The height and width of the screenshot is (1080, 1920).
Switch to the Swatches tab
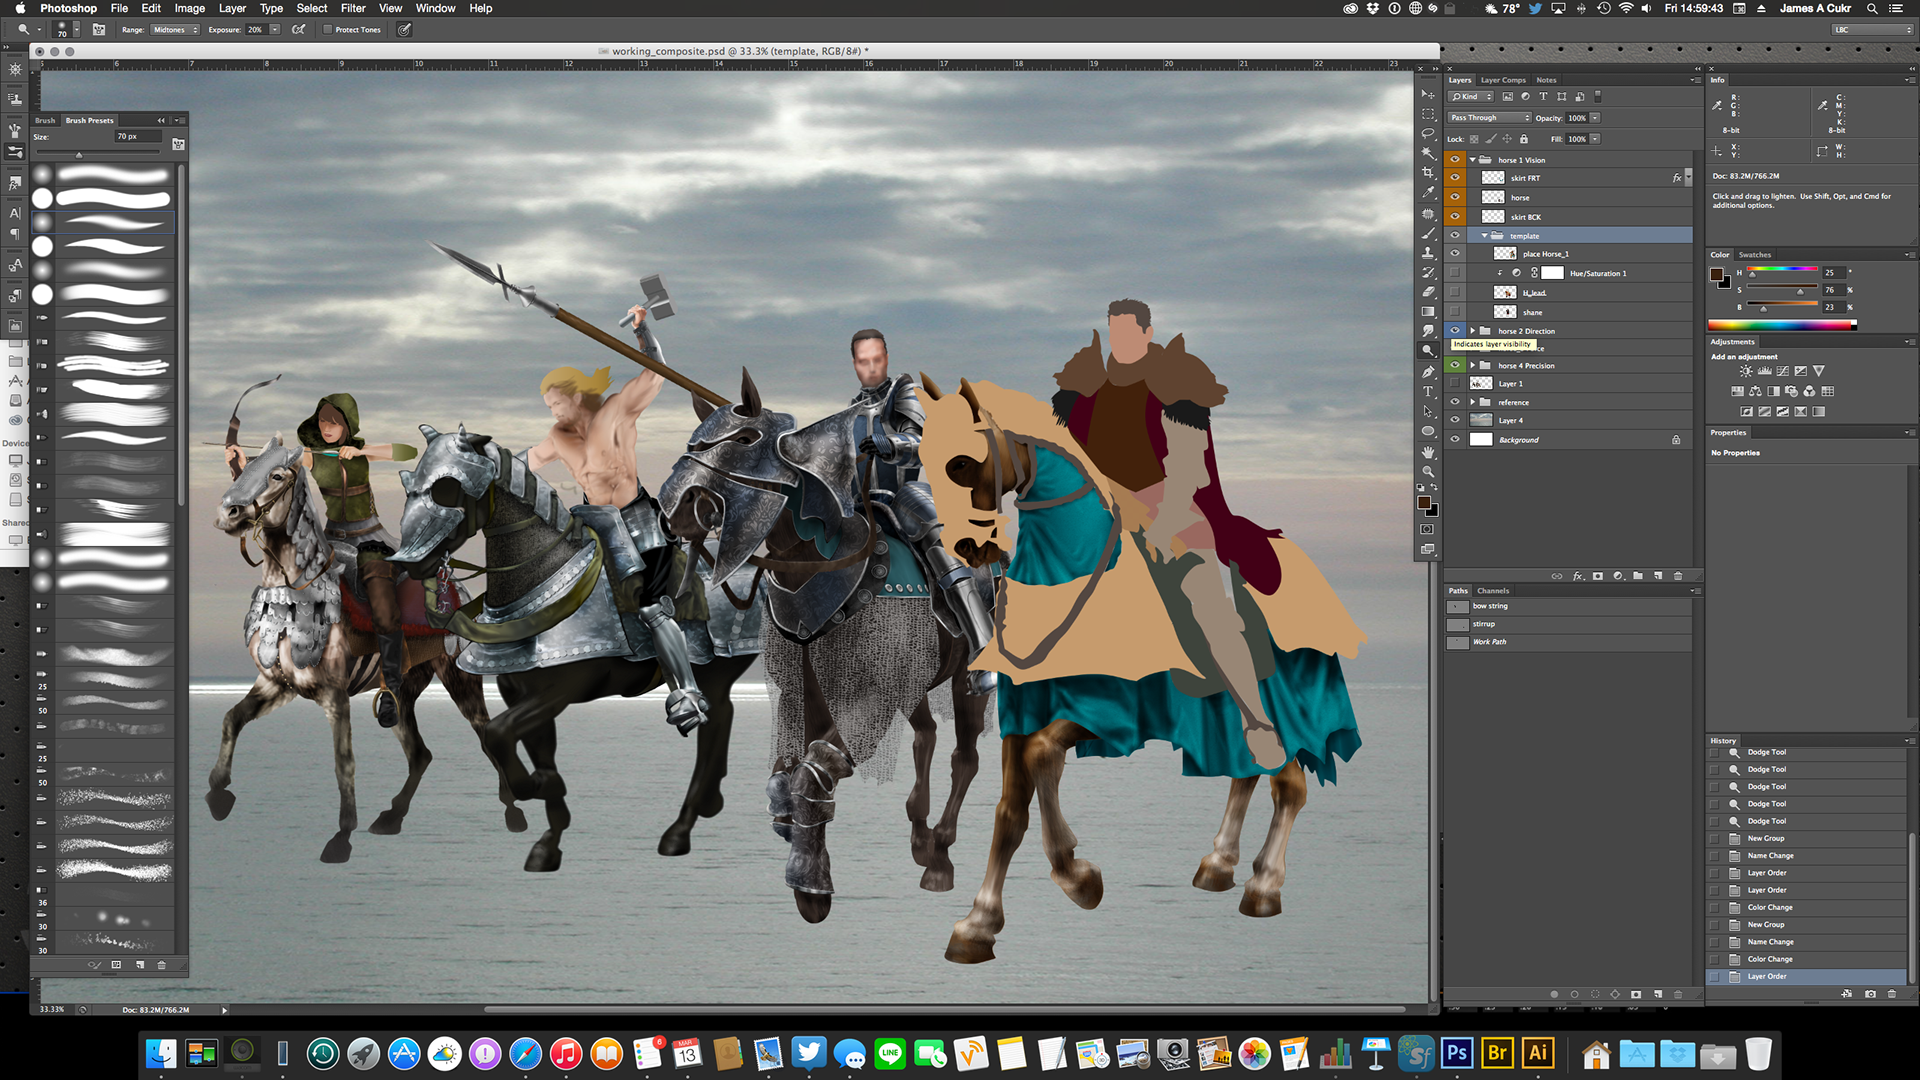pyautogui.click(x=1754, y=255)
